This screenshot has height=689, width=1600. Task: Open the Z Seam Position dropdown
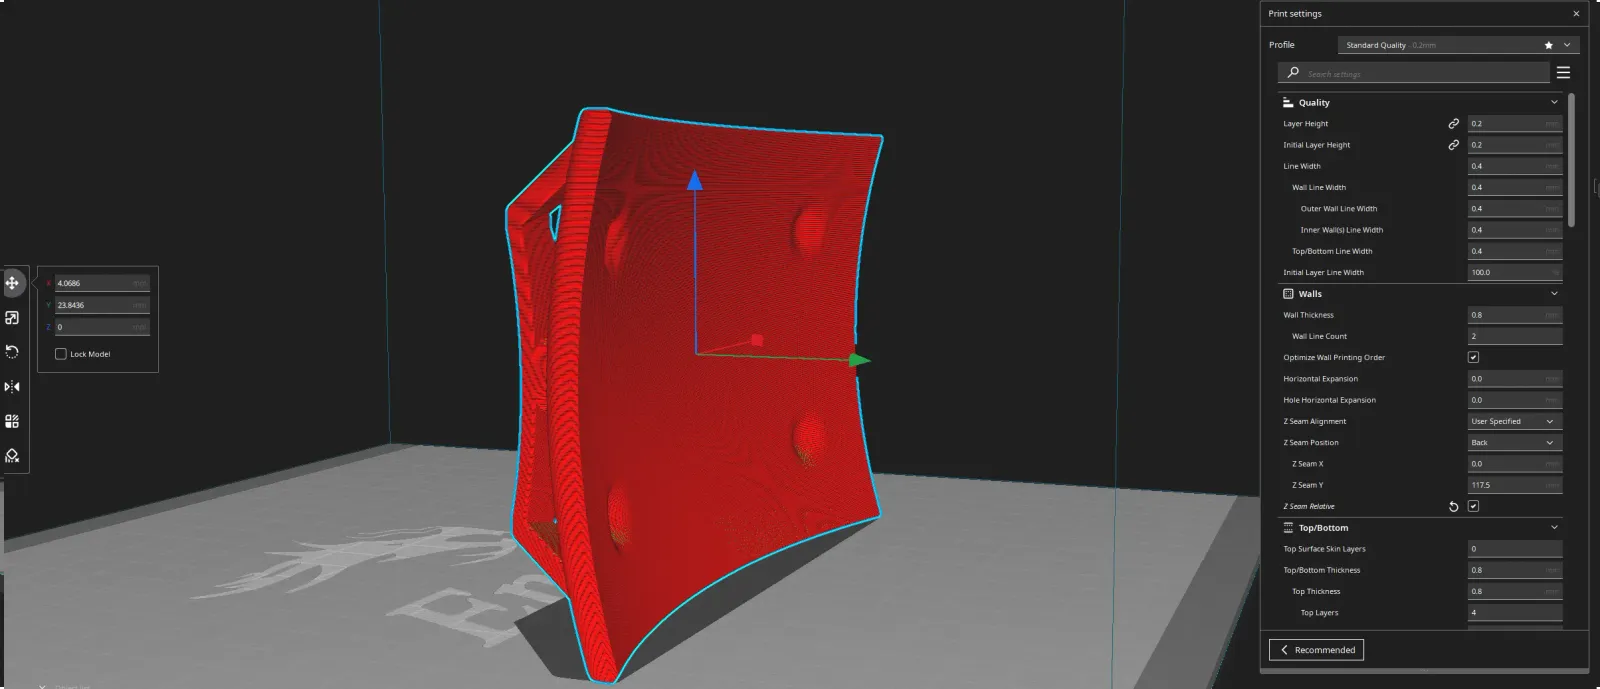(1514, 442)
